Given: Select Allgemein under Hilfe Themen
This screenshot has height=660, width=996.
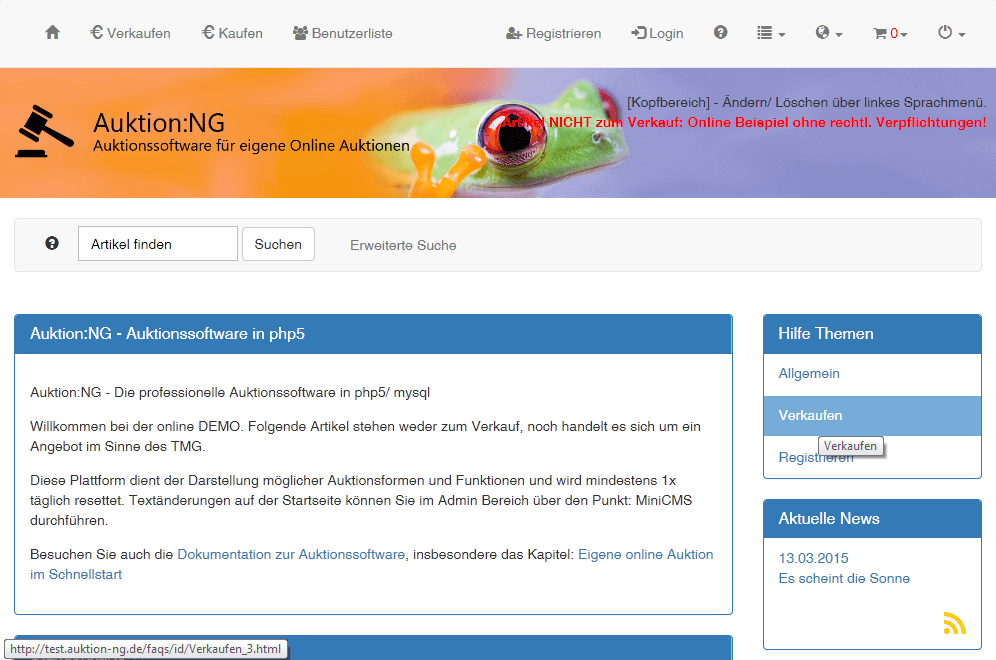Looking at the screenshot, I should pyautogui.click(x=809, y=373).
